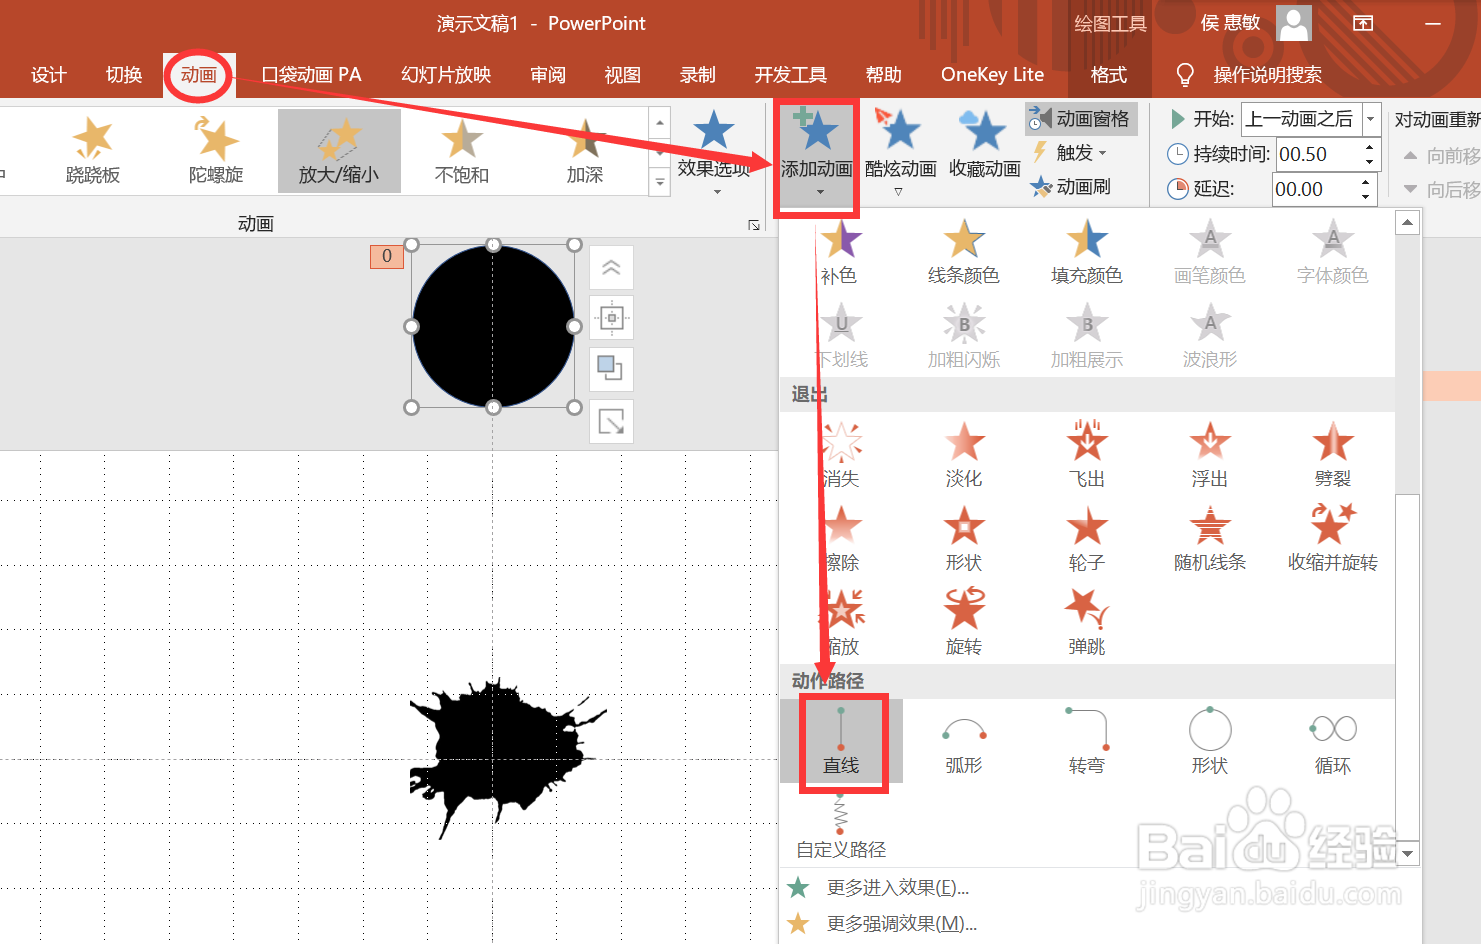Select the 跷跷板 emphasis animation

point(93,151)
